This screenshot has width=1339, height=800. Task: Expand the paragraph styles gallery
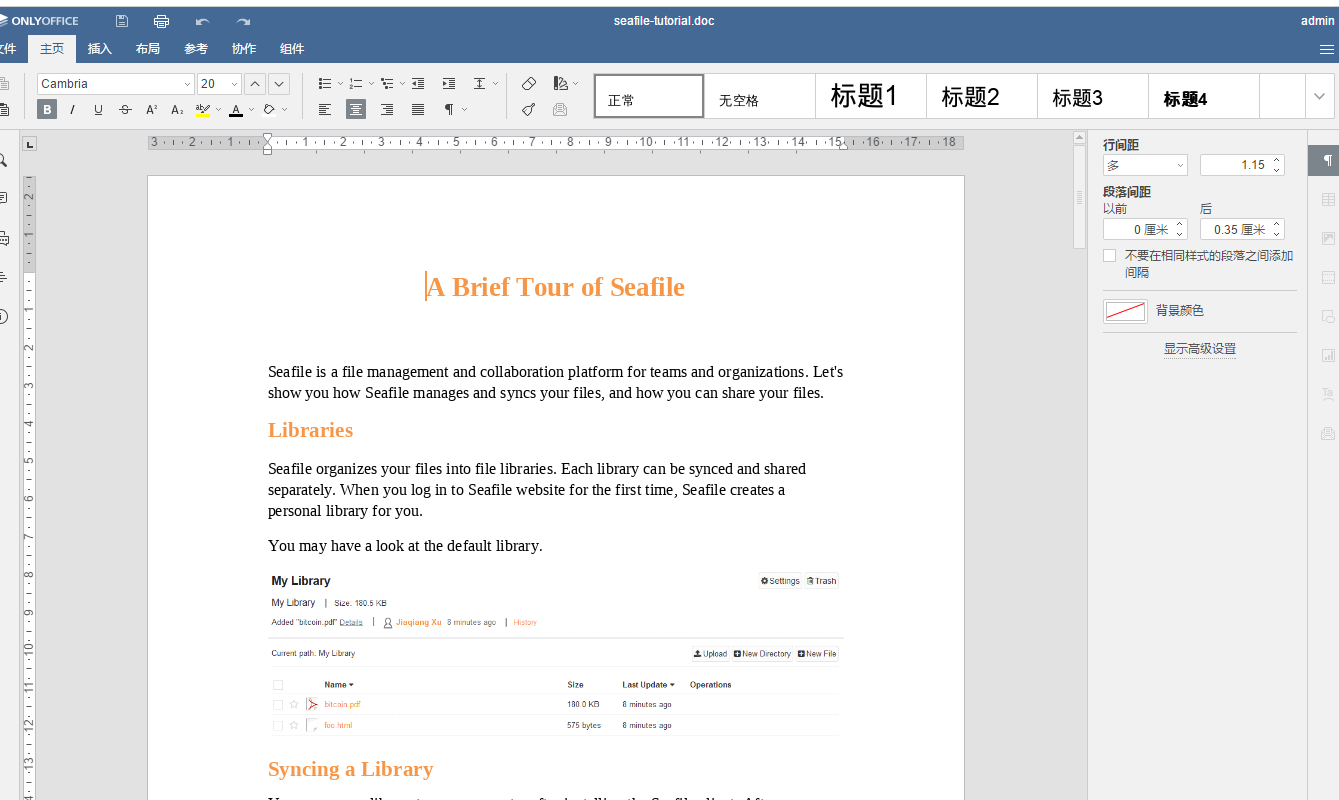tap(1319, 96)
